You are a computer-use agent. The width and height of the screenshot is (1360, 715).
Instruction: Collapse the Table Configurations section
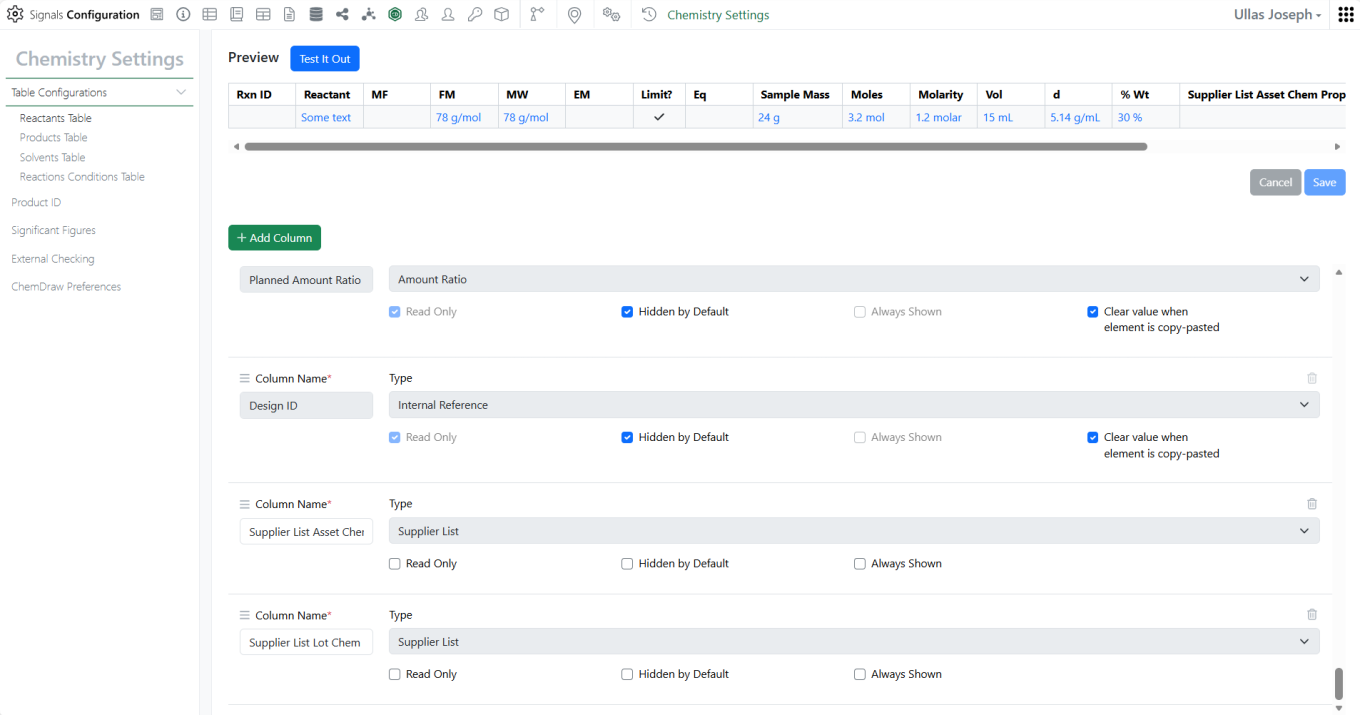pyautogui.click(x=181, y=92)
